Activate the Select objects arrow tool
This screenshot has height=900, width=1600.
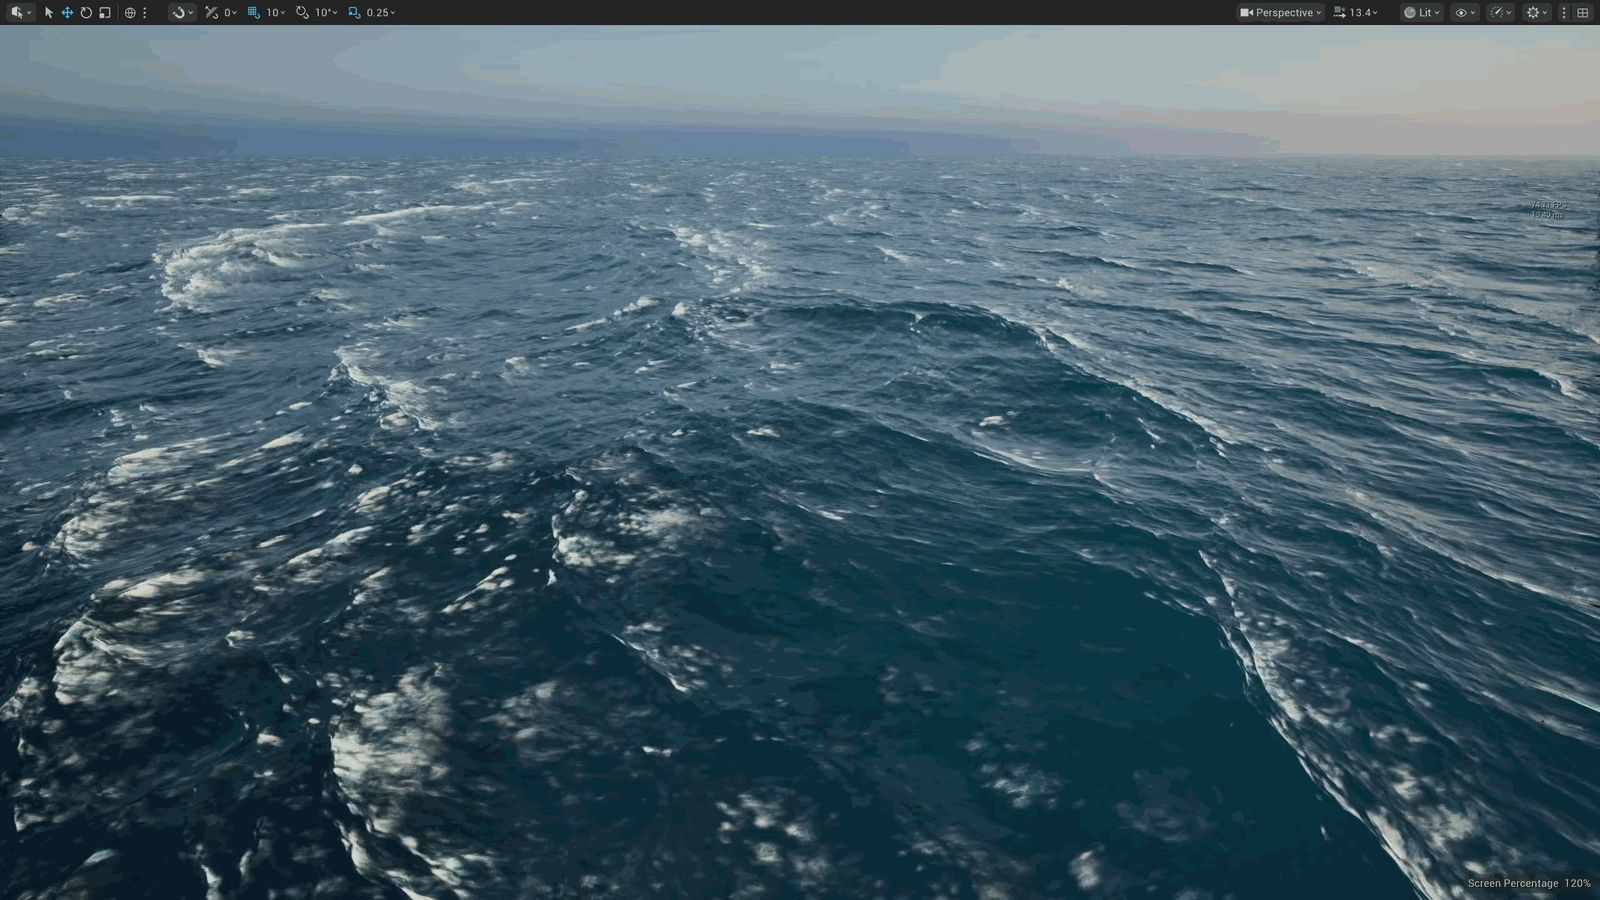click(x=48, y=13)
